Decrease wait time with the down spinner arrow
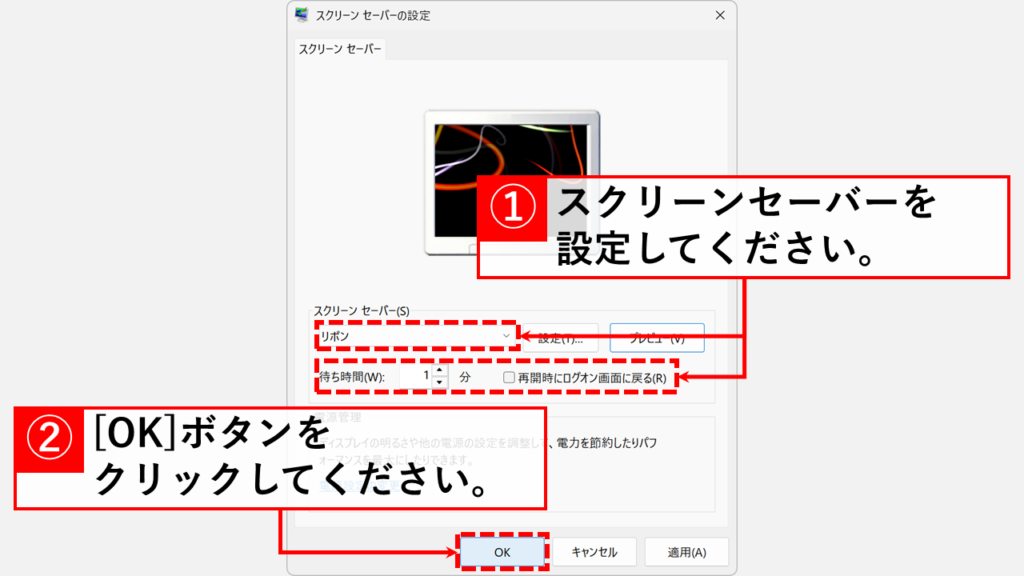 tap(439, 383)
